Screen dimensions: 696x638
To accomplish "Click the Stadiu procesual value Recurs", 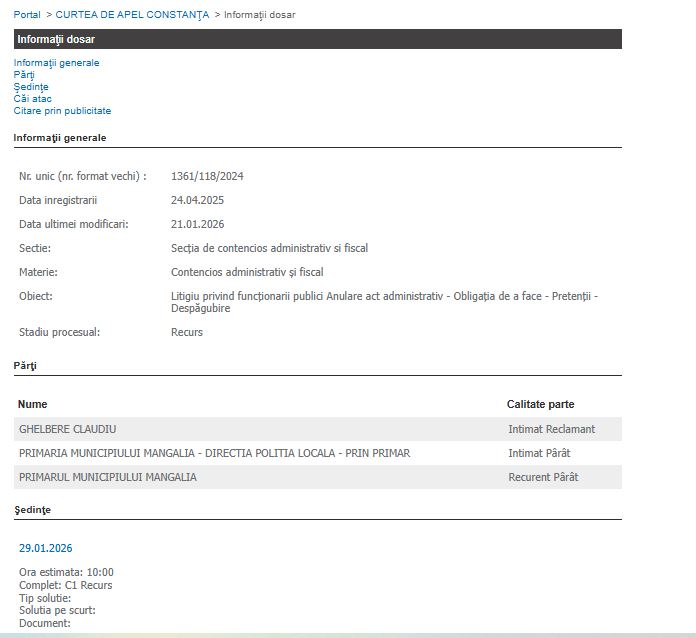I will (187, 332).
